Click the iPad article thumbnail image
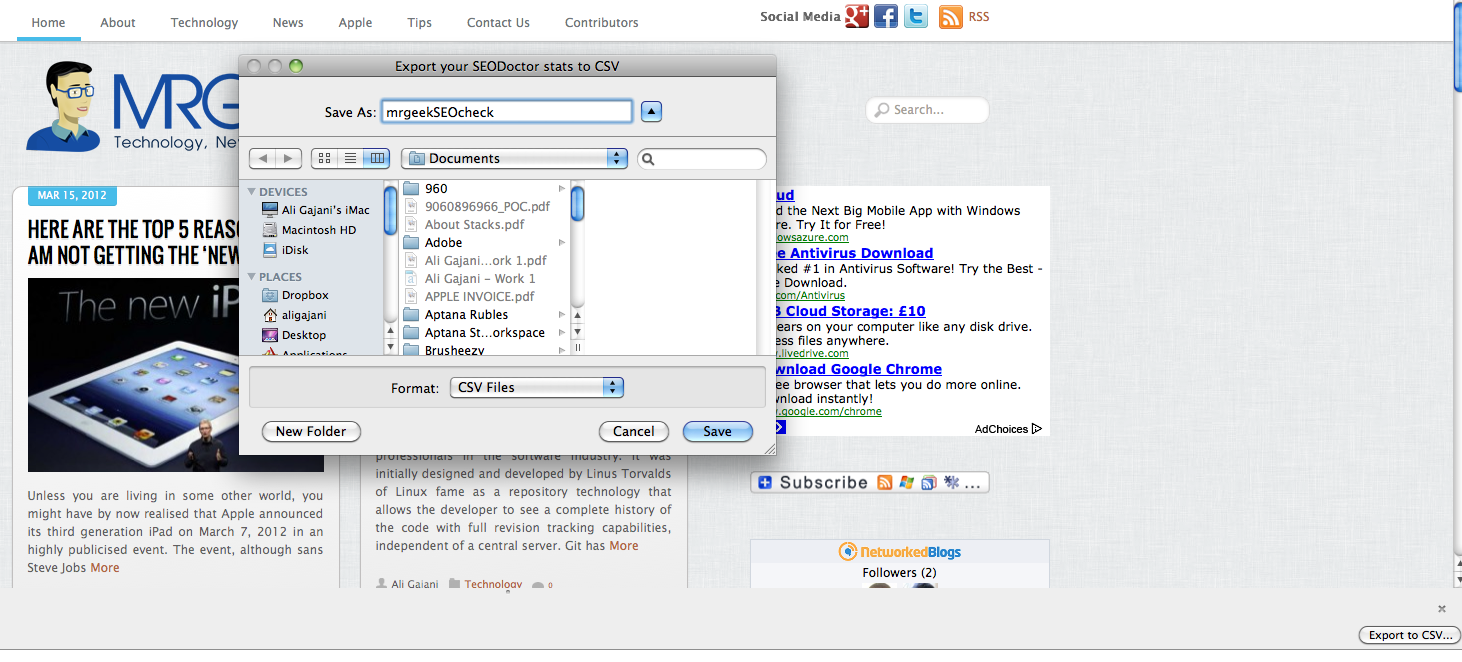Viewport: 1462px width, 662px height. click(176, 375)
